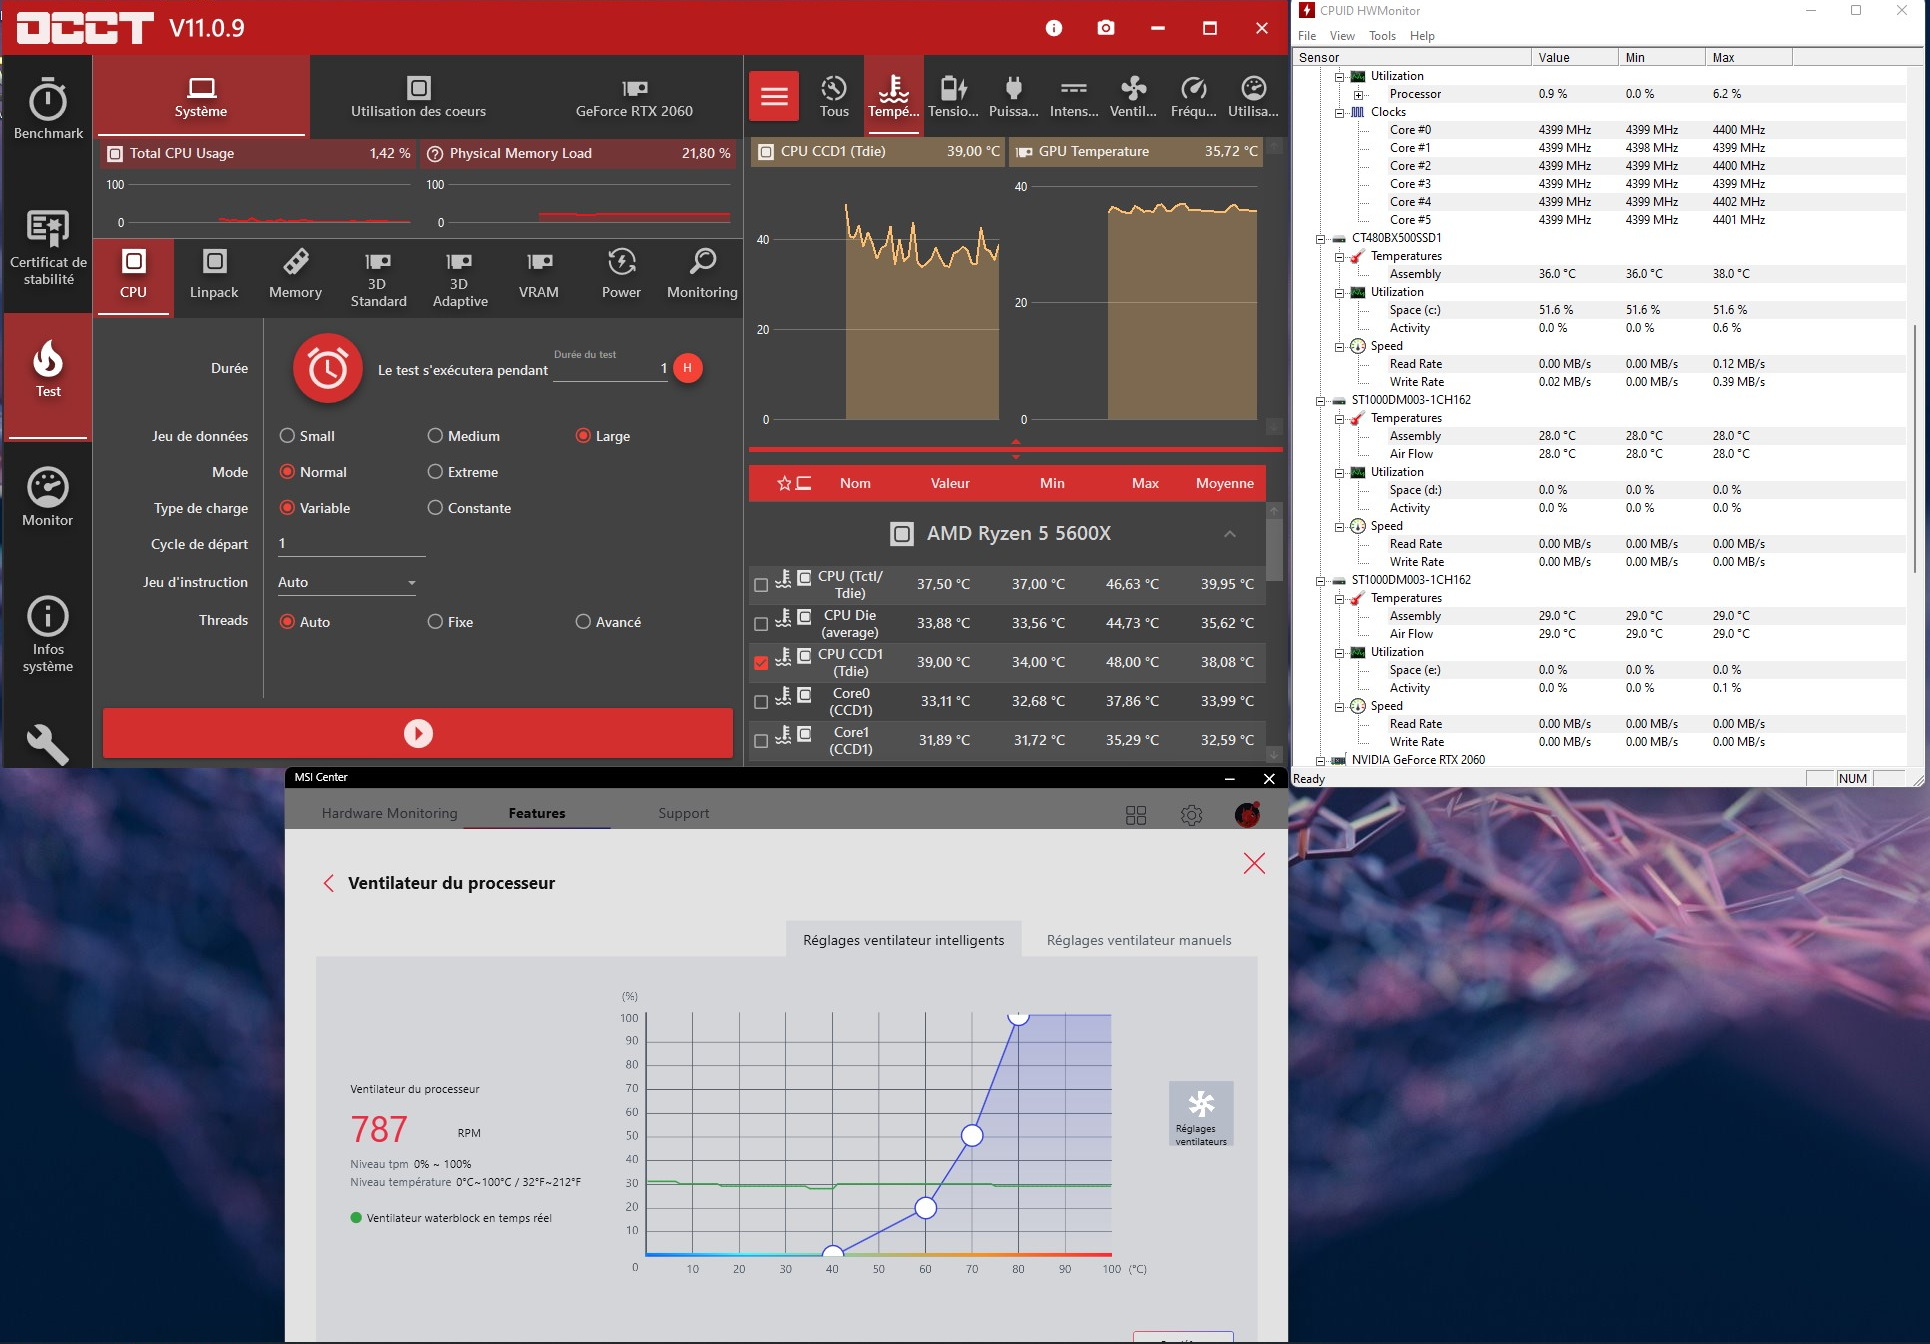
Task: Open the Tools menu in HWMonitor
Action: pyautogui.click(x=1382, y=36)
